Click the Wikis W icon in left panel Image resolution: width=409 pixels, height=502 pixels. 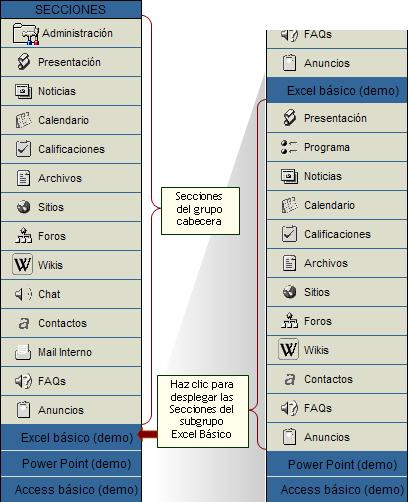pos(22,264)
